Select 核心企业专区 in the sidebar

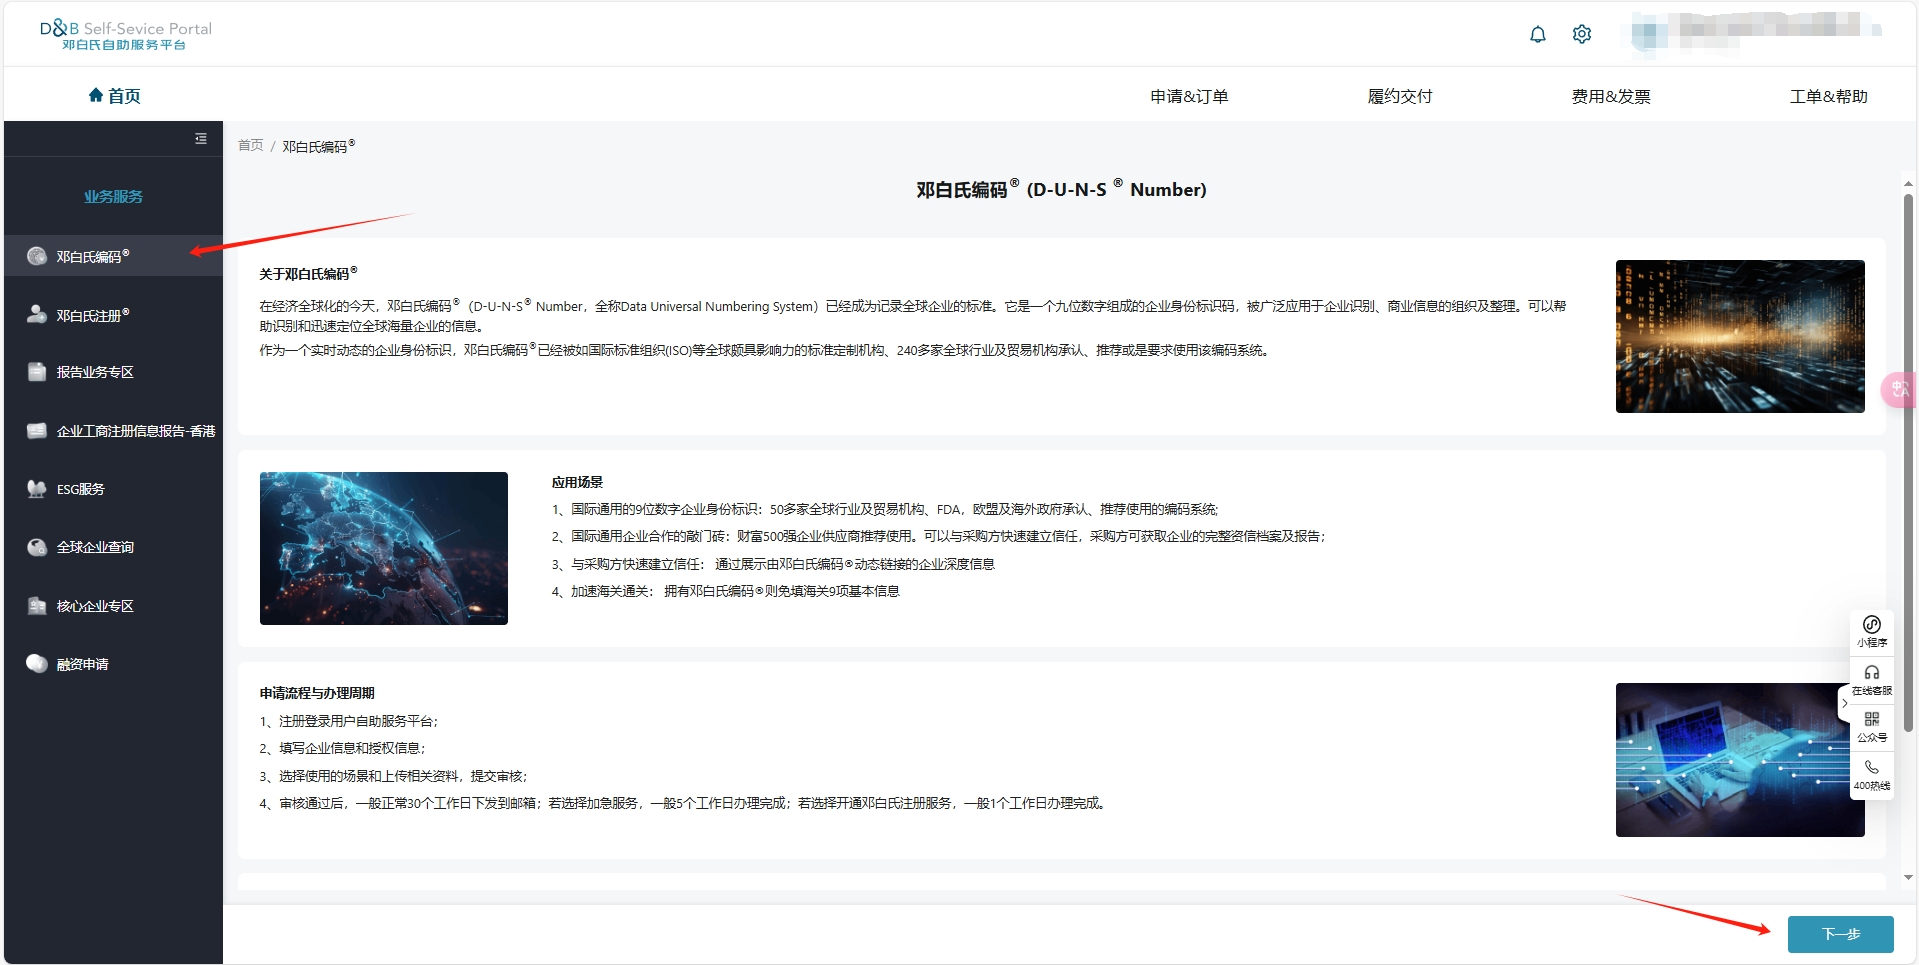(x=113, y=606)
